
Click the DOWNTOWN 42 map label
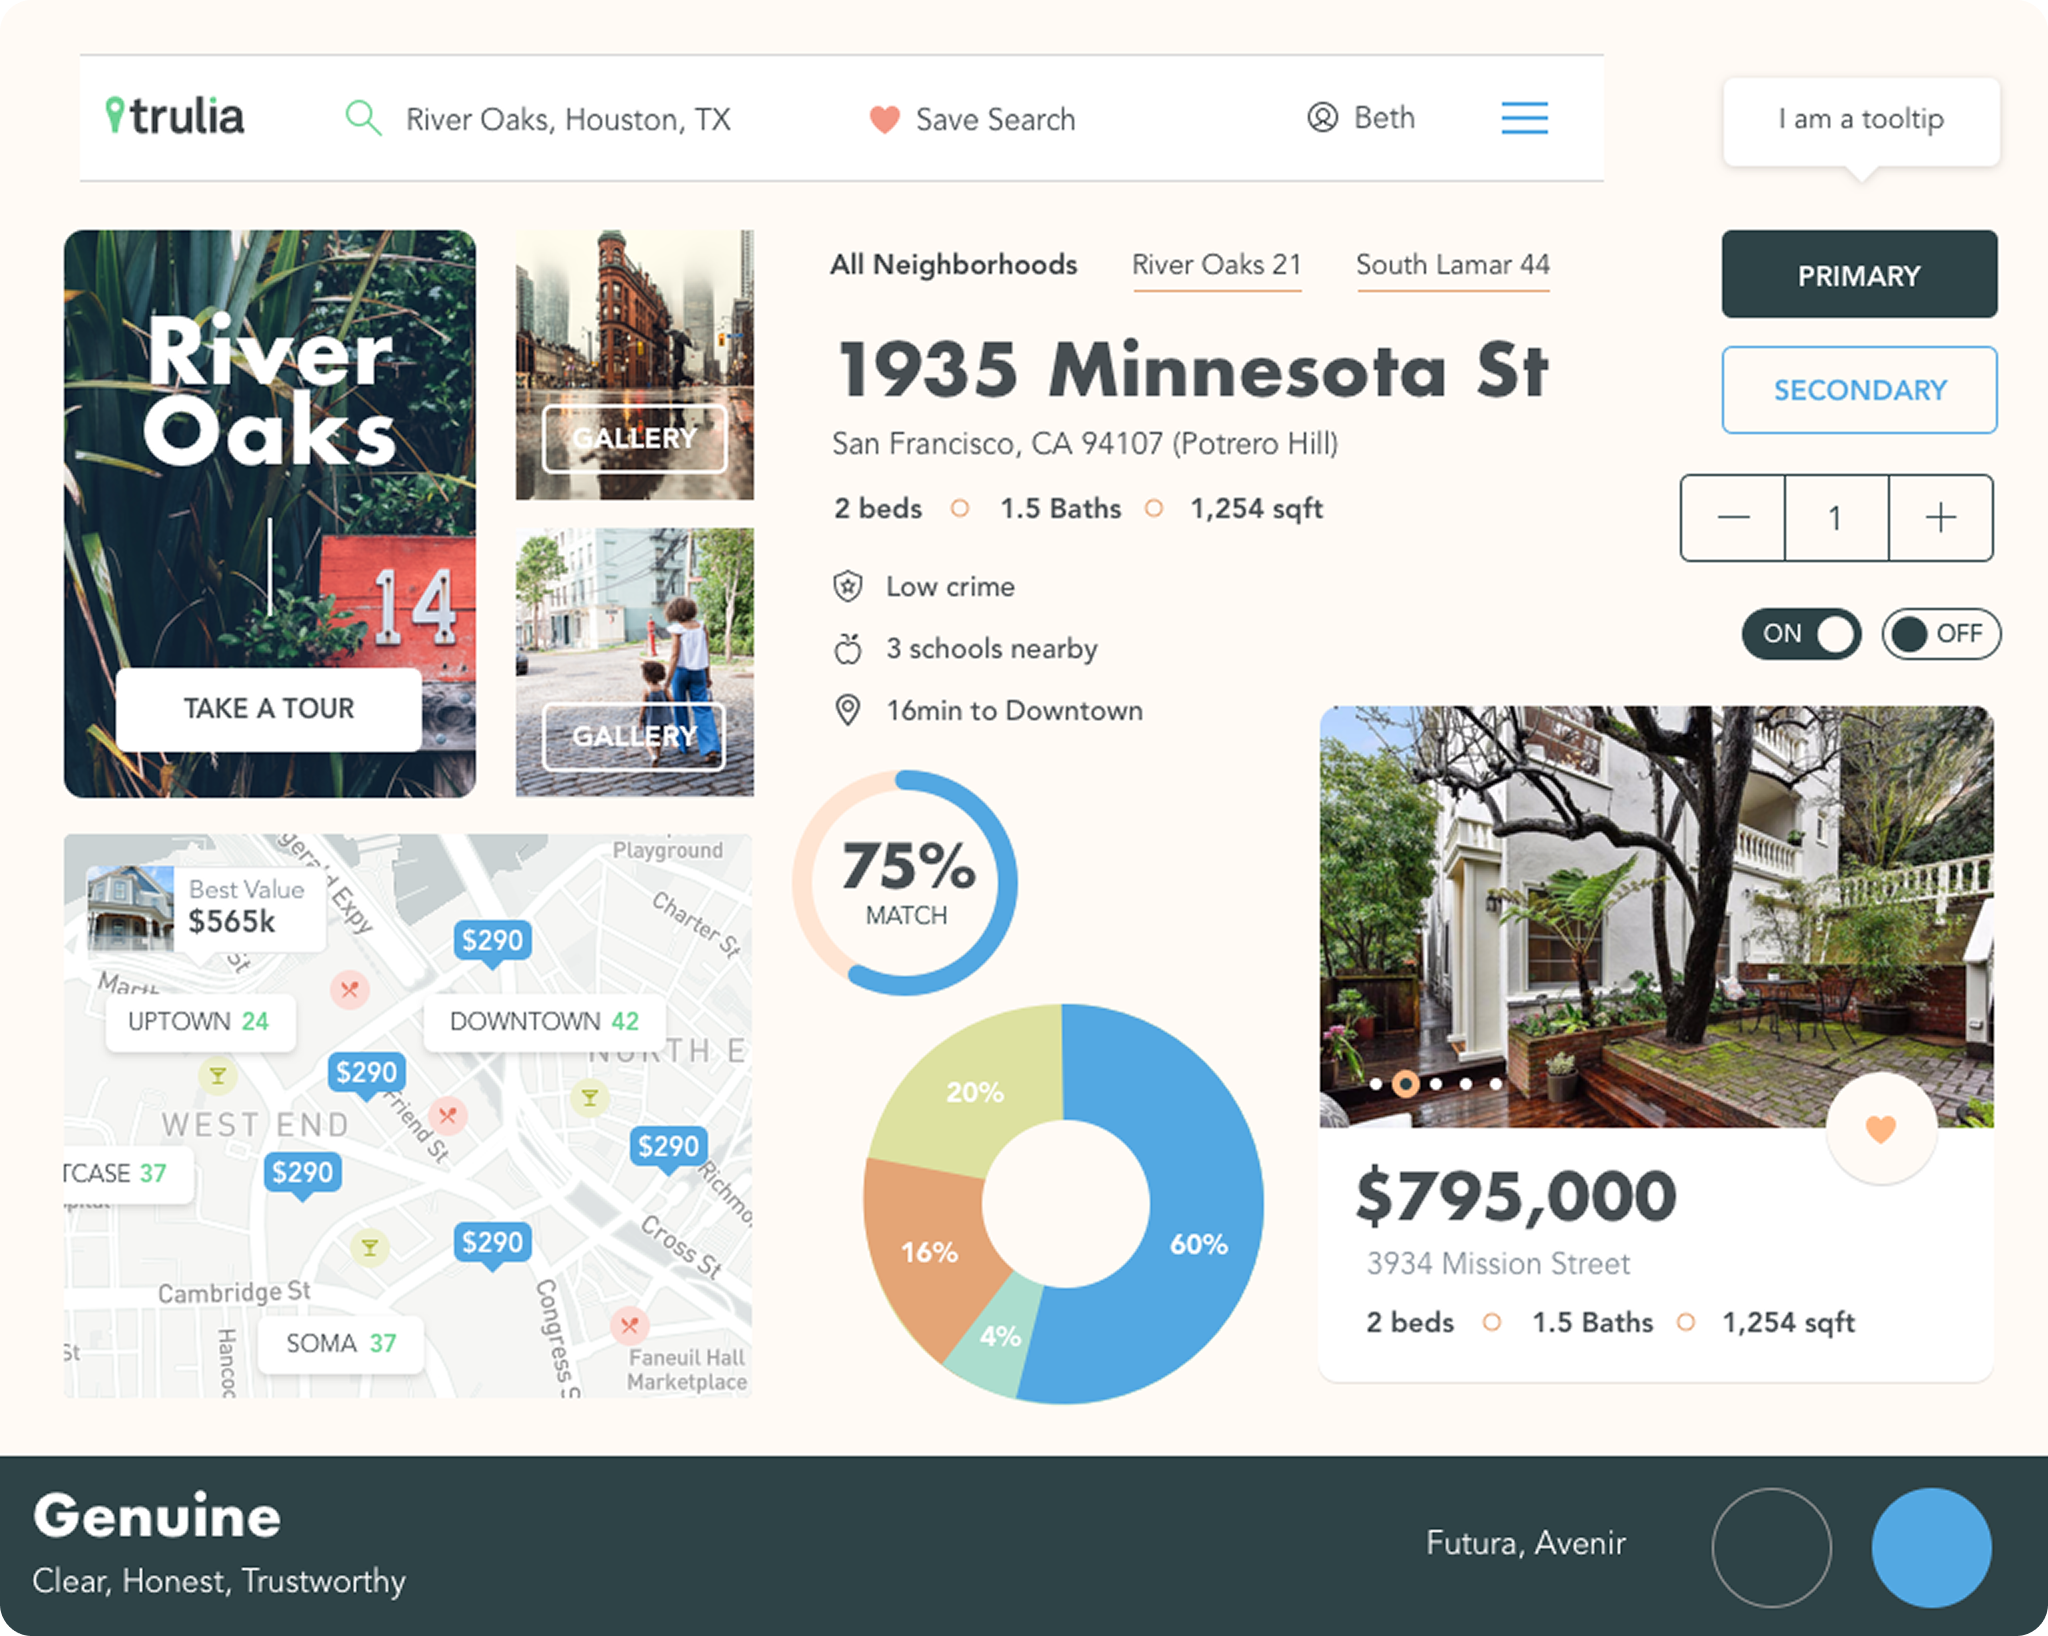coord(544,1021)
